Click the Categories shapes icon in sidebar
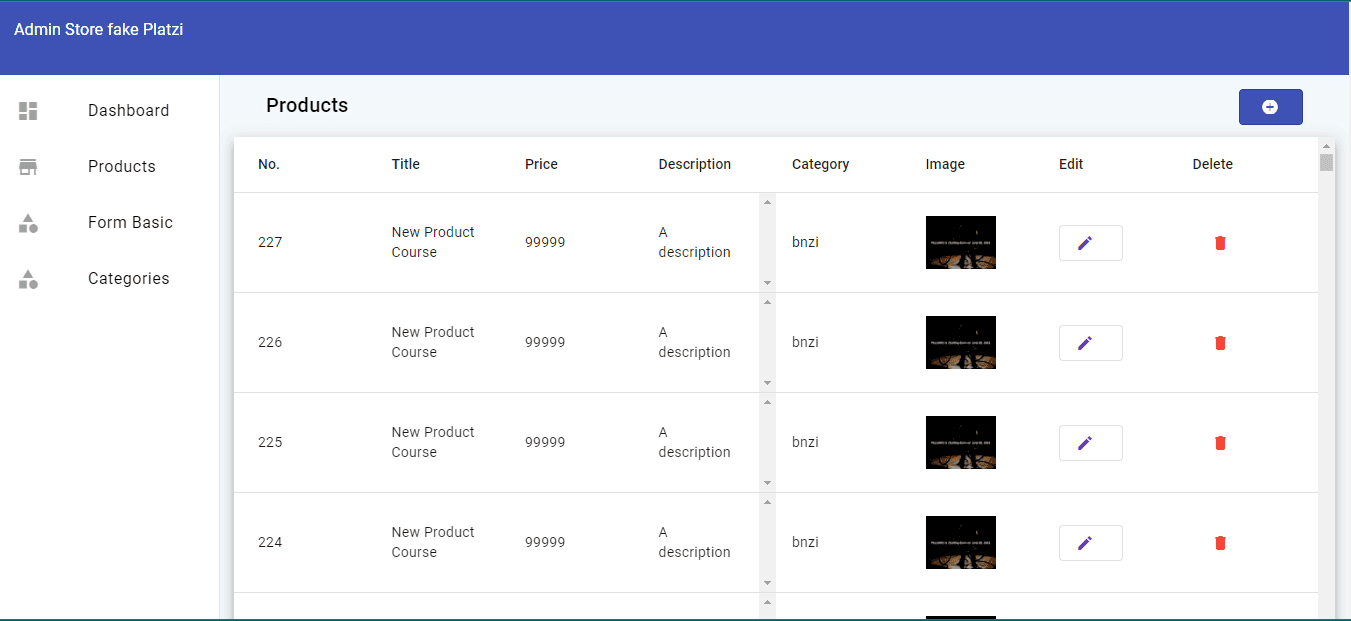Screen dimensions: 1351x621 pos(28,279)
